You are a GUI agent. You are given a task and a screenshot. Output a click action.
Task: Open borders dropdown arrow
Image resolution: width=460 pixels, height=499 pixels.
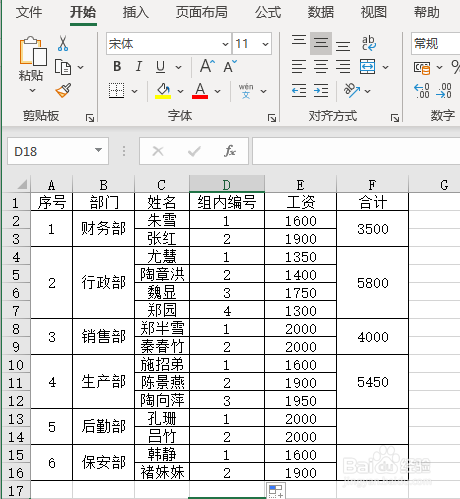pos(135,91)
